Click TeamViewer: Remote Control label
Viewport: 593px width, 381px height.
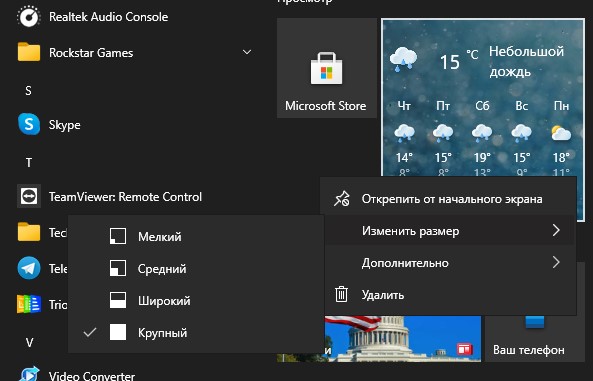pos(126,197)
